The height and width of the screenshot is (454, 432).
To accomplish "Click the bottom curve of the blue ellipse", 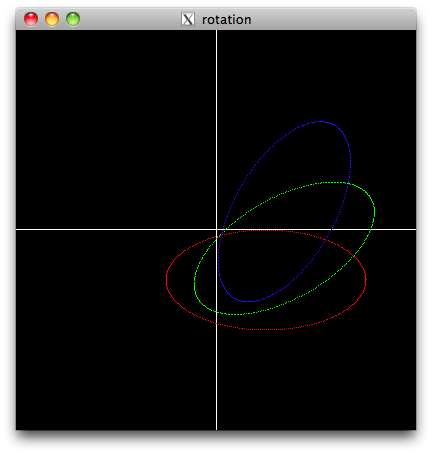I will pos(248,301).
